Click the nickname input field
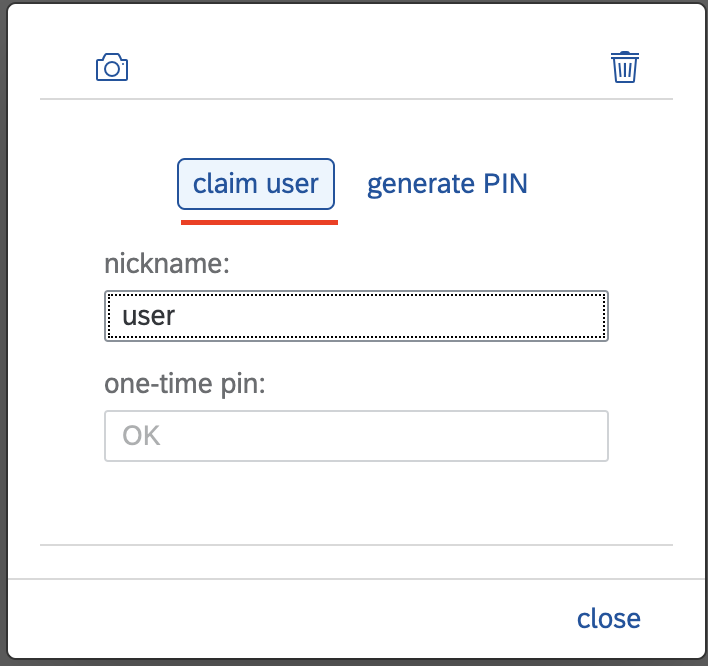Image resolution: width=708 pixels, height=666 pixels. [x=356, y=316]
